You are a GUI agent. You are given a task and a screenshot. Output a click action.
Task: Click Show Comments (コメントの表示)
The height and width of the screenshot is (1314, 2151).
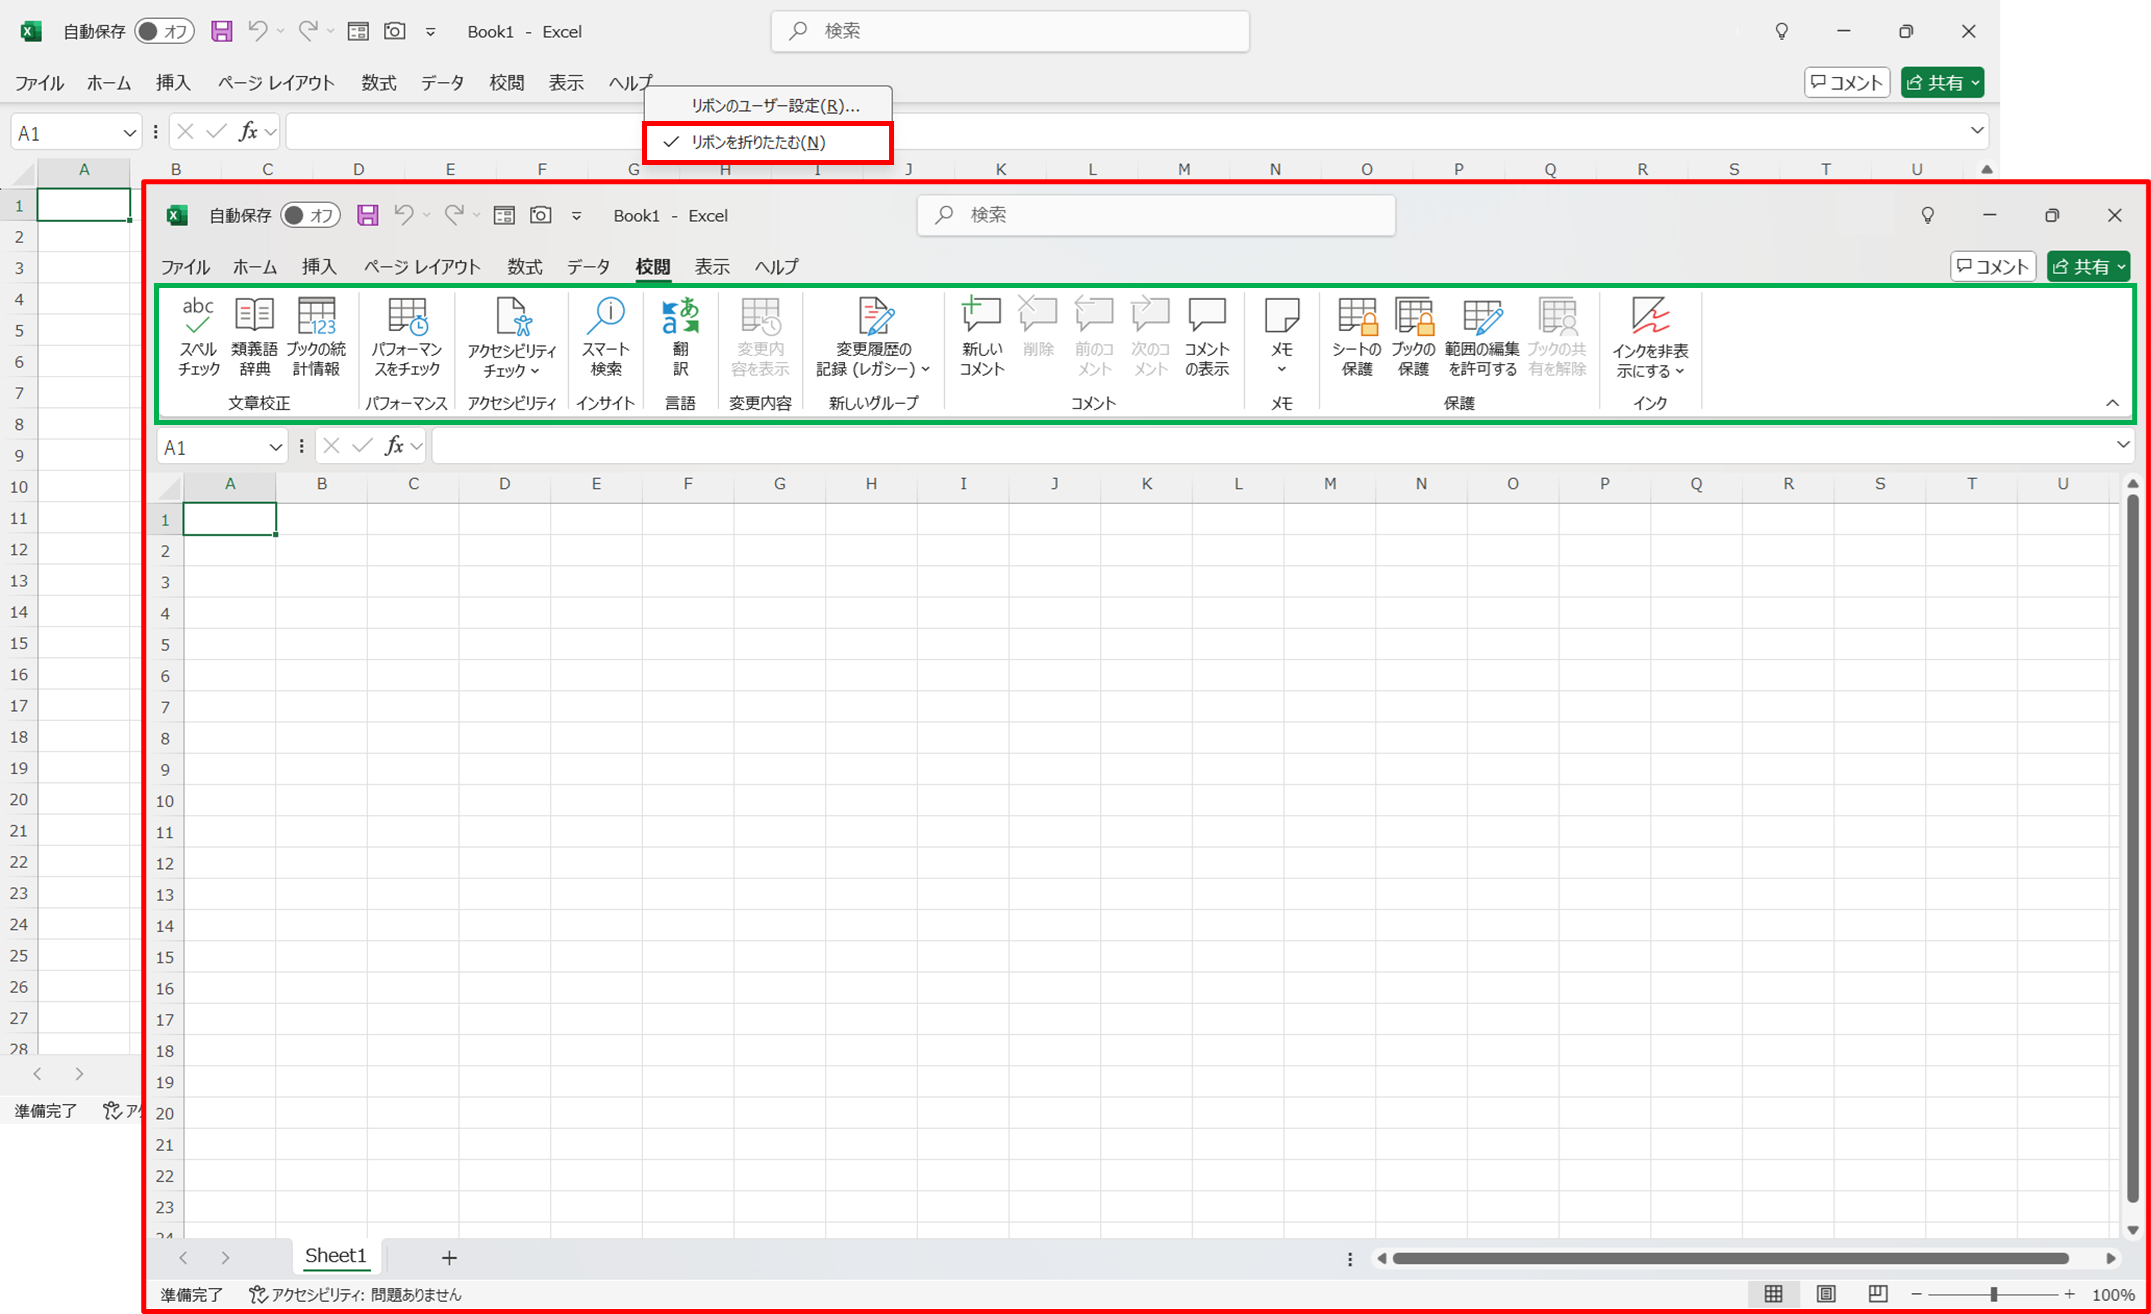click(1207, 337)
